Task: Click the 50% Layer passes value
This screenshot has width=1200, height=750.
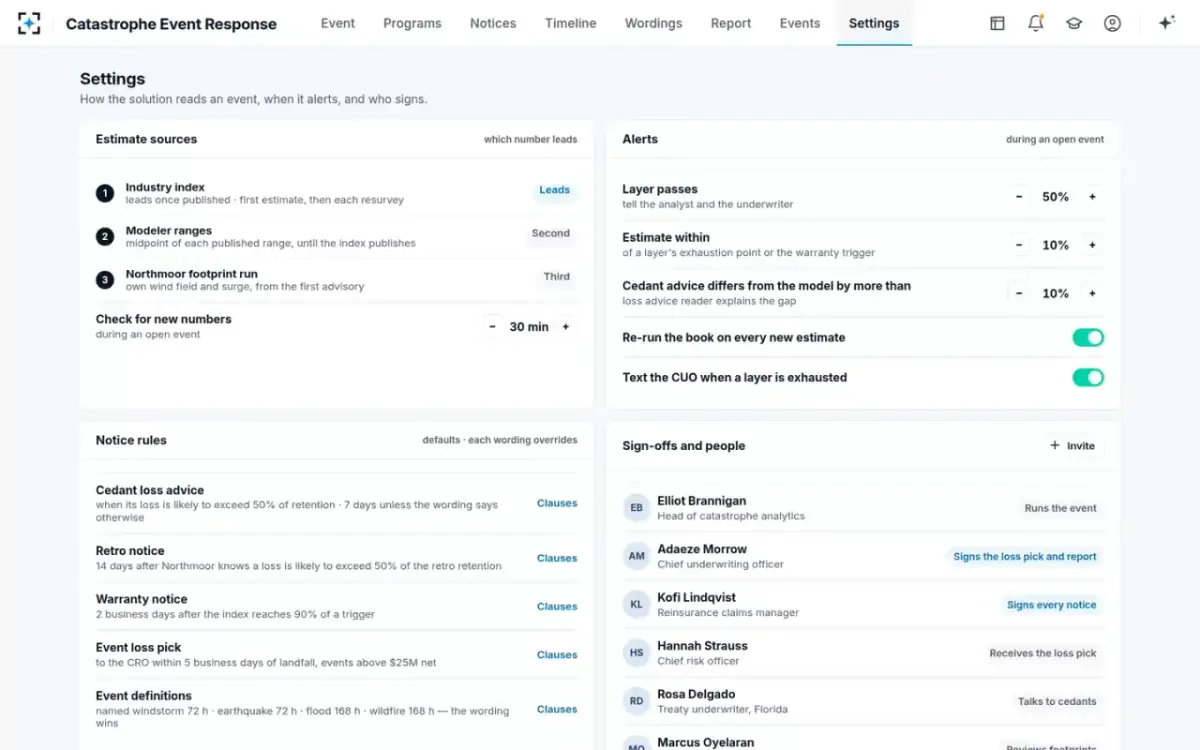Action: [x=1056, y=197]
